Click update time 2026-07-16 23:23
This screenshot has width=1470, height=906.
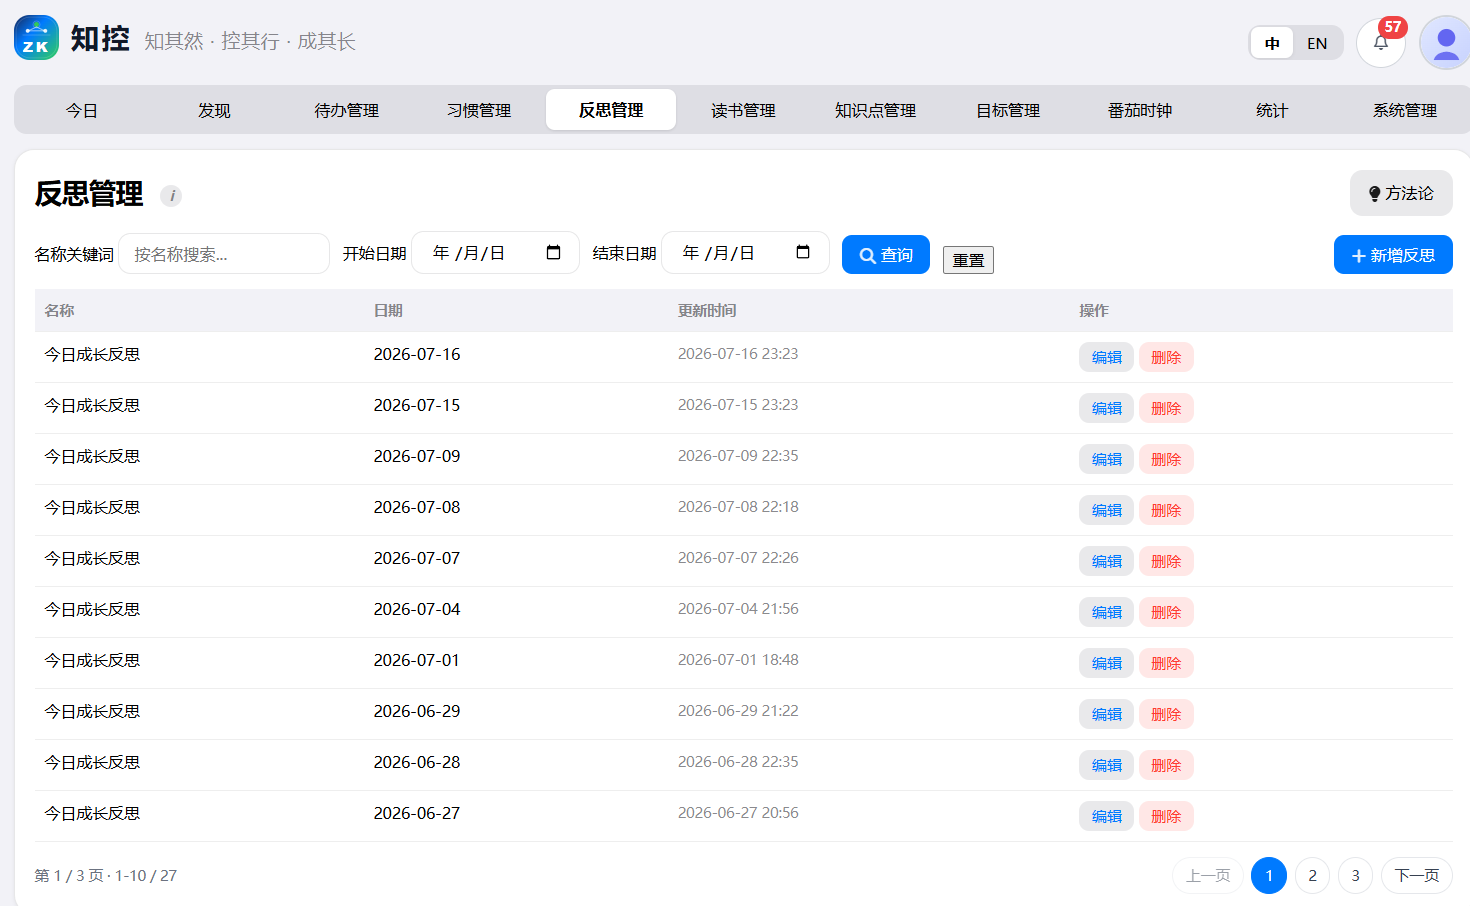tap(738, 354)
